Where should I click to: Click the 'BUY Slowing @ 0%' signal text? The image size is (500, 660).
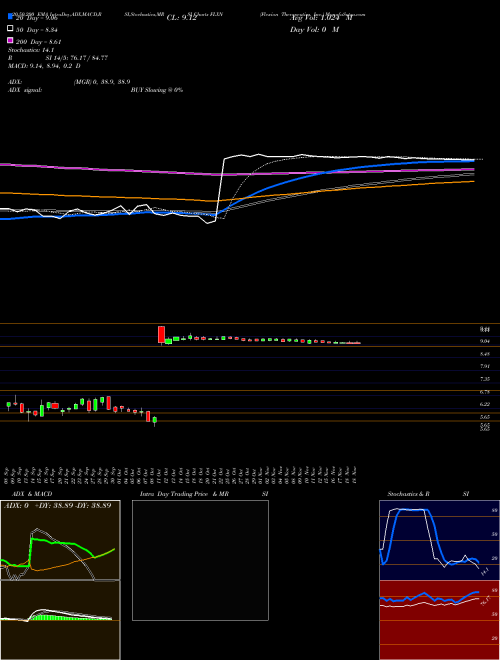click(x=157, y=90)
